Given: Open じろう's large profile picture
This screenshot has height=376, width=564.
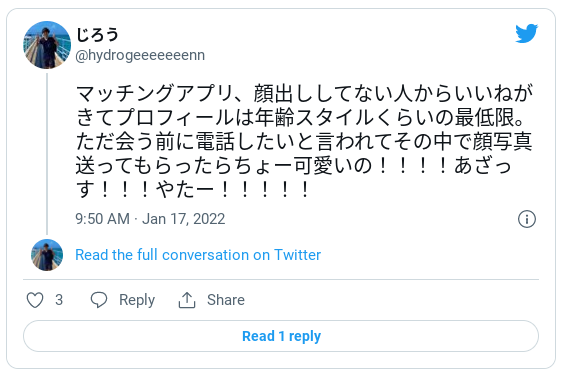Looking at the screenshot, I should tap(47, 45).
